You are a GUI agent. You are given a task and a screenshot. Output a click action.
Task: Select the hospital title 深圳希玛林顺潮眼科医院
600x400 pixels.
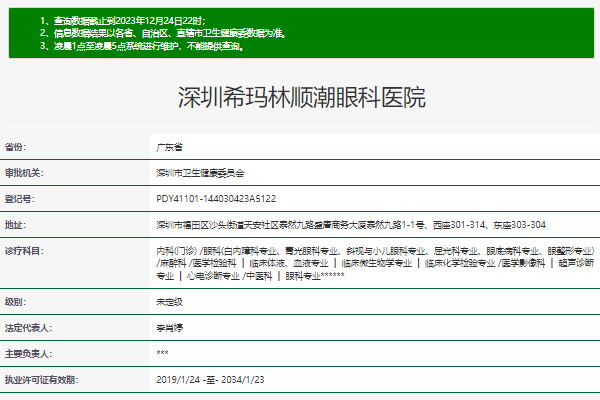[x=302, y=97]
